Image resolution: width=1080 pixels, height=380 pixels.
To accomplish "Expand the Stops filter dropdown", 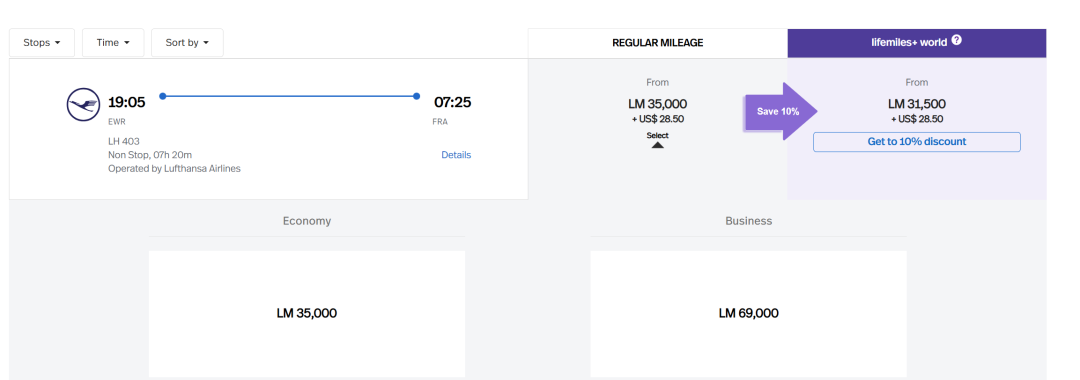I will click(x=42, y=43).
